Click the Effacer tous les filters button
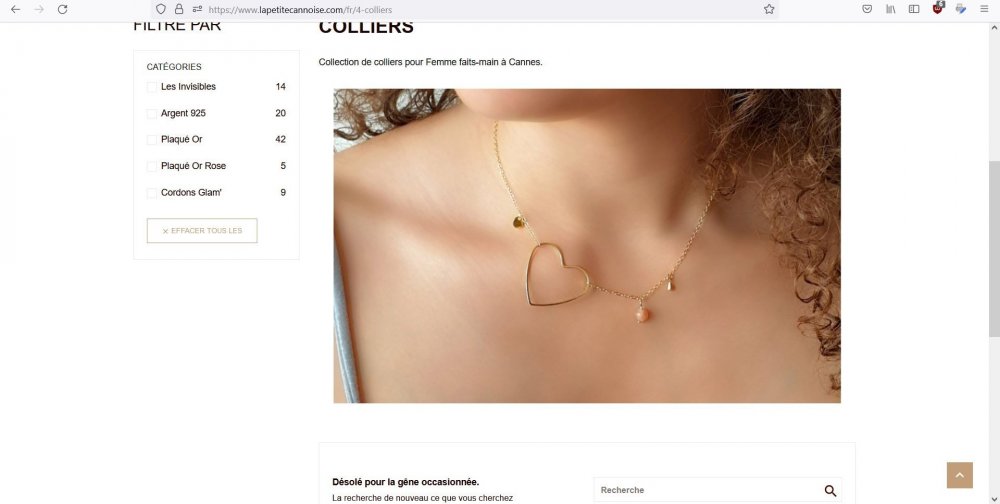The image size is (1000, 504). tap(202, 231)
